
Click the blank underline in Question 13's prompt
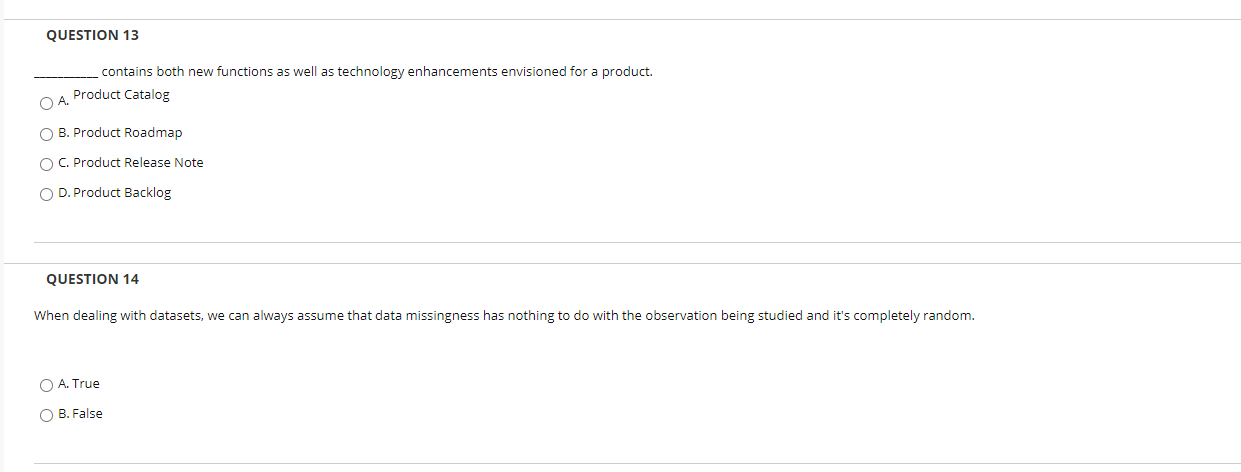coord(66,76)
